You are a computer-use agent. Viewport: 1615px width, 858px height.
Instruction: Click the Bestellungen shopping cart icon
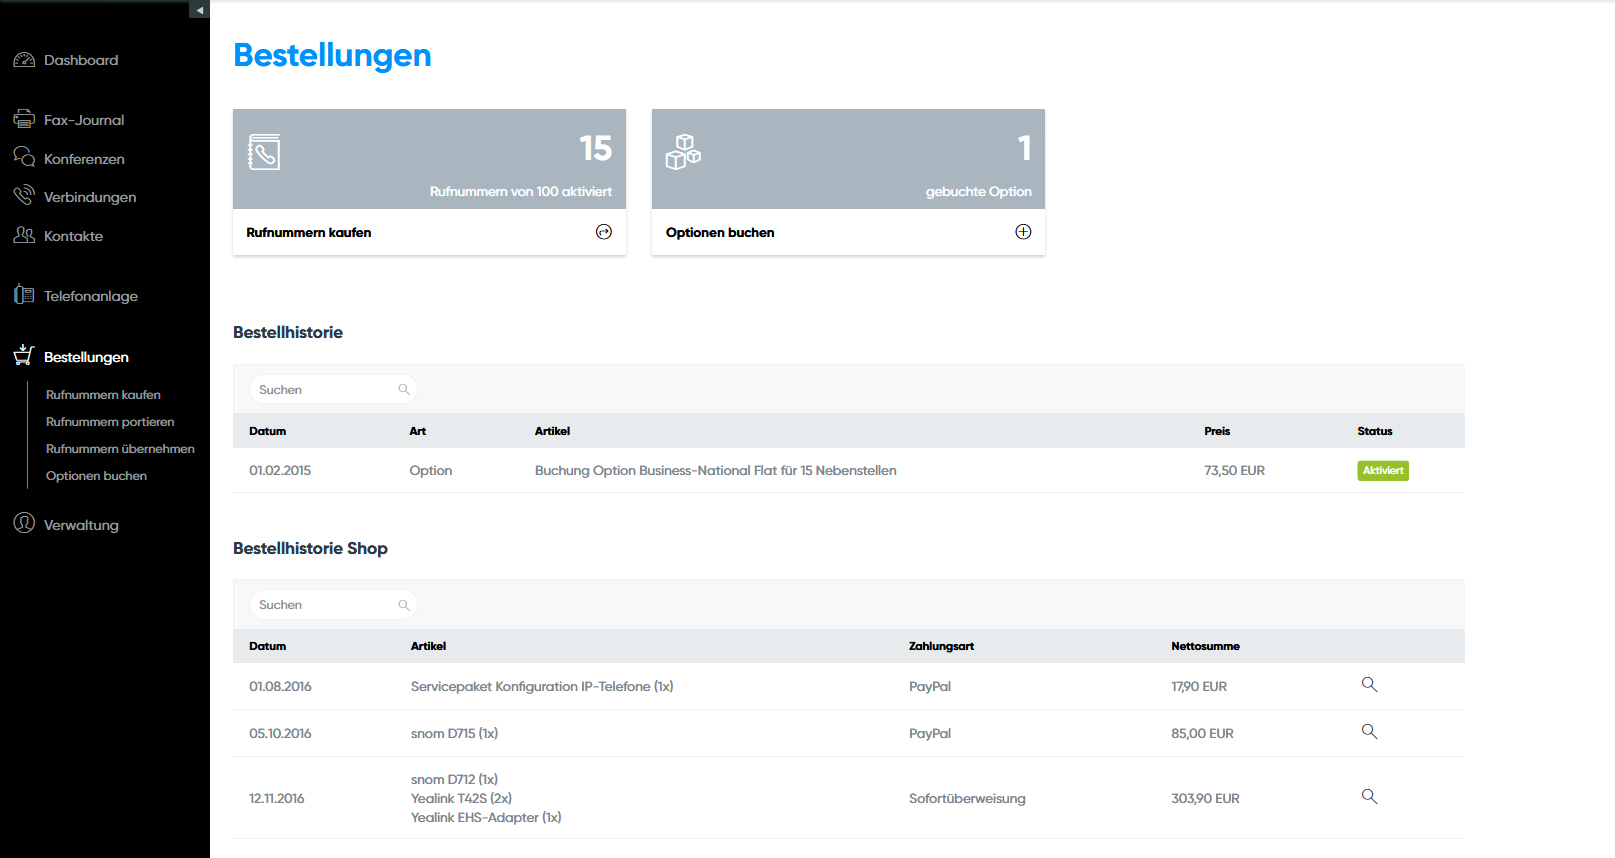click(x=24, y=355)
